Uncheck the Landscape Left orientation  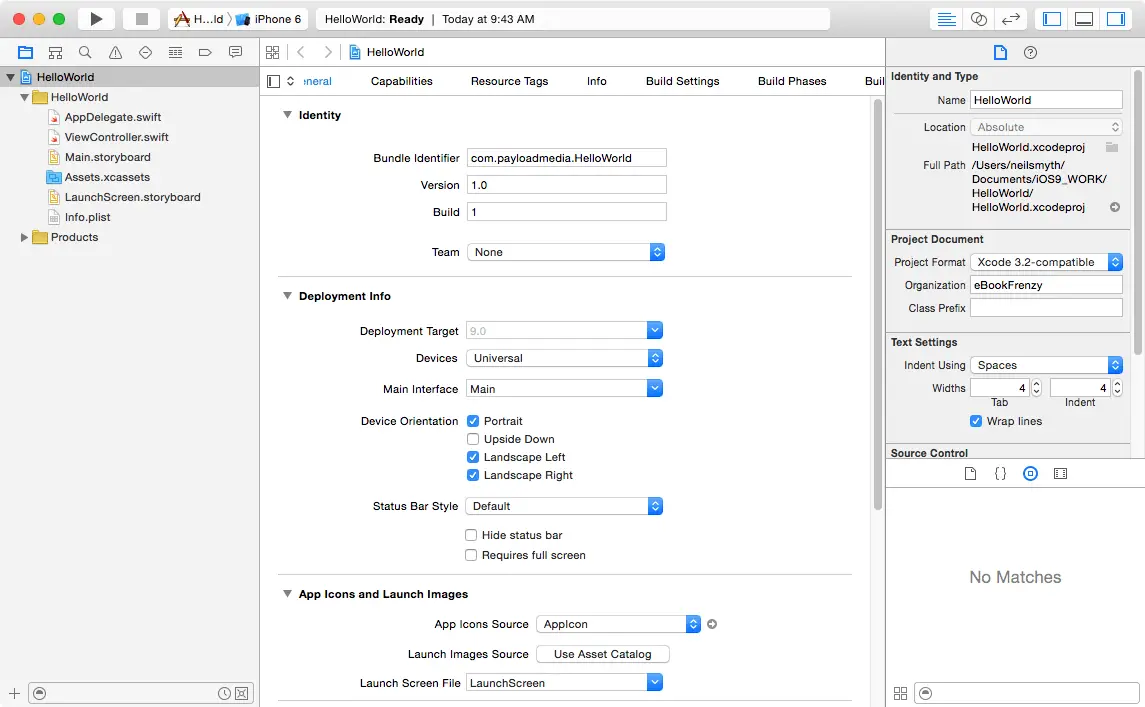[x=472, y=456]
